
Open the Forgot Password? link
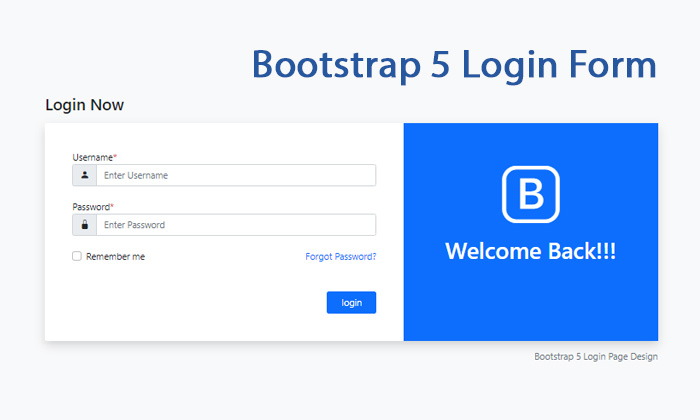[x=341, y=256]
